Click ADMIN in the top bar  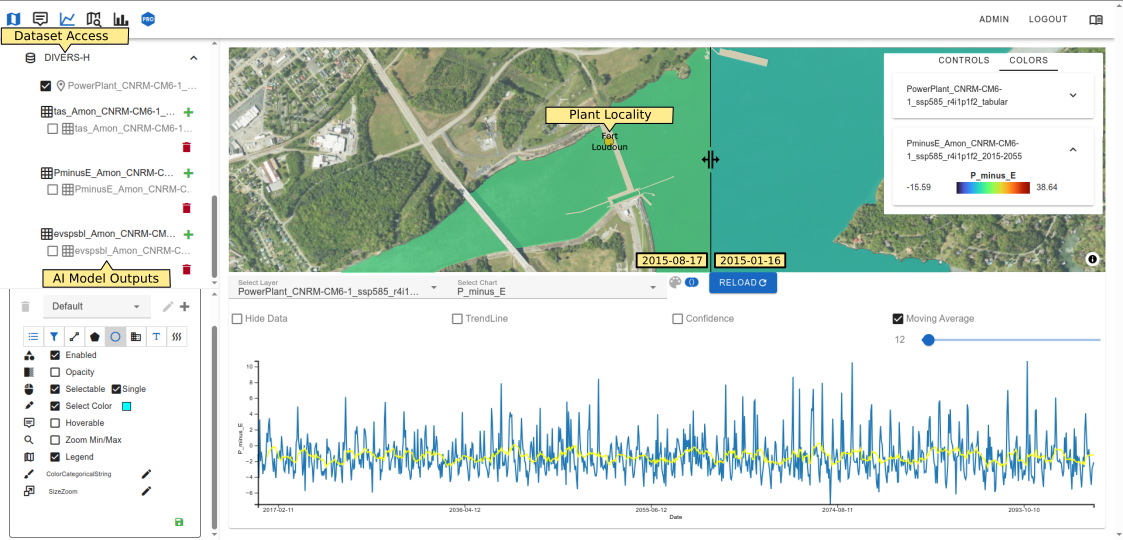coord(993,19)
